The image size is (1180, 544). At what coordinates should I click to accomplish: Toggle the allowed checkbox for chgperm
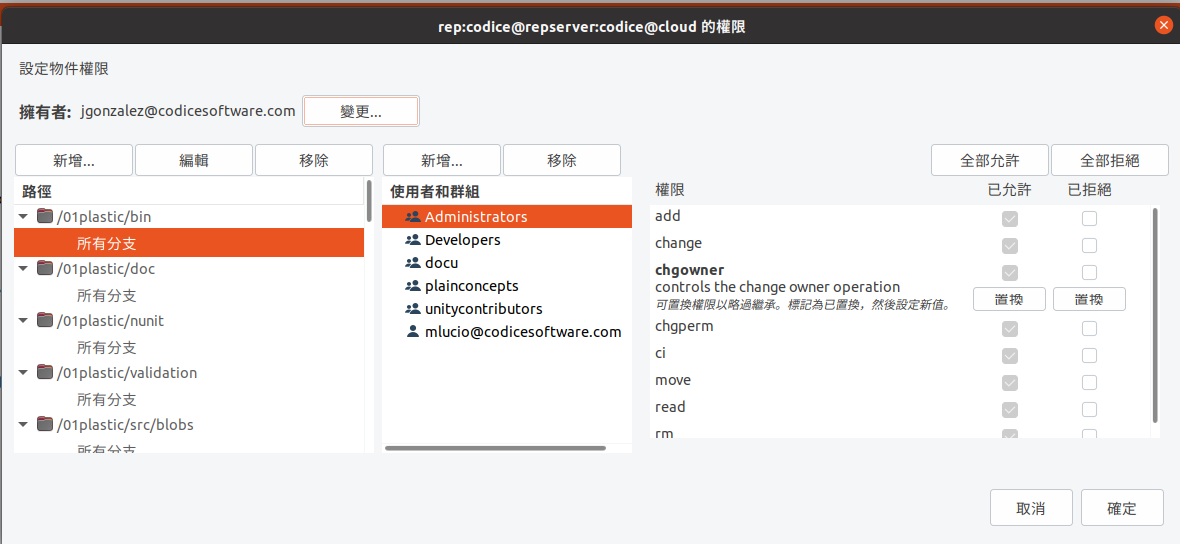click(x=1010, y=329)
